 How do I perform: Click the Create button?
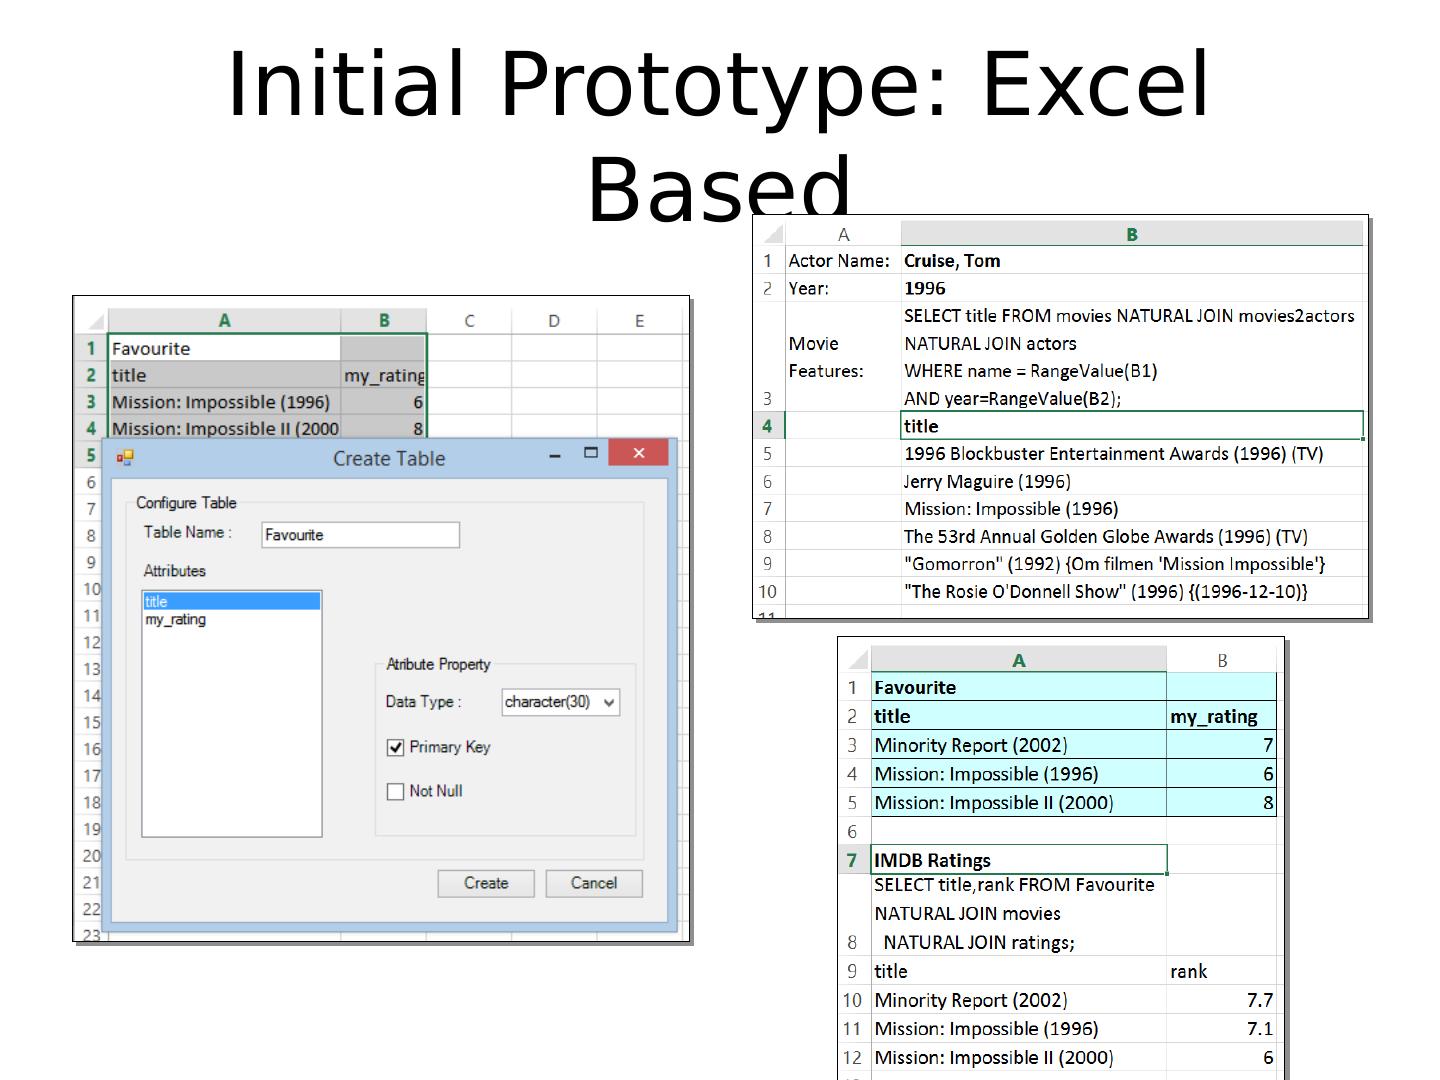486,883
